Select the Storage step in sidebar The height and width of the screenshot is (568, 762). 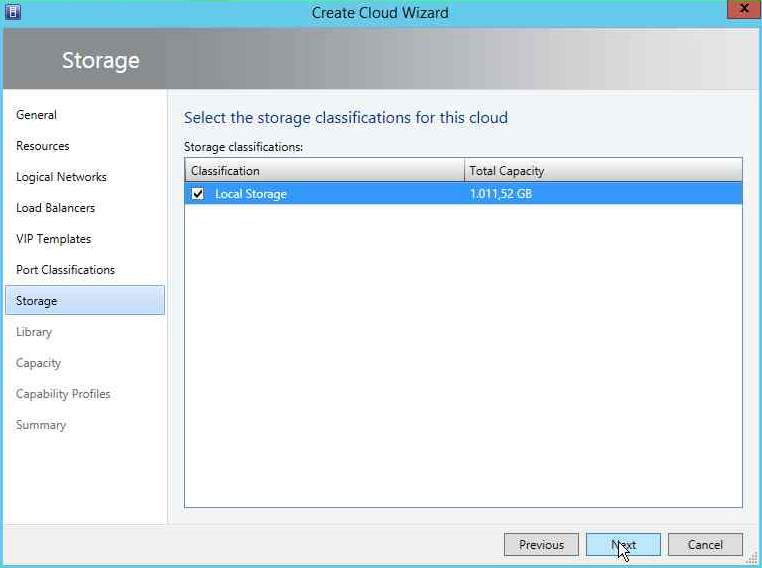(85, 300)
